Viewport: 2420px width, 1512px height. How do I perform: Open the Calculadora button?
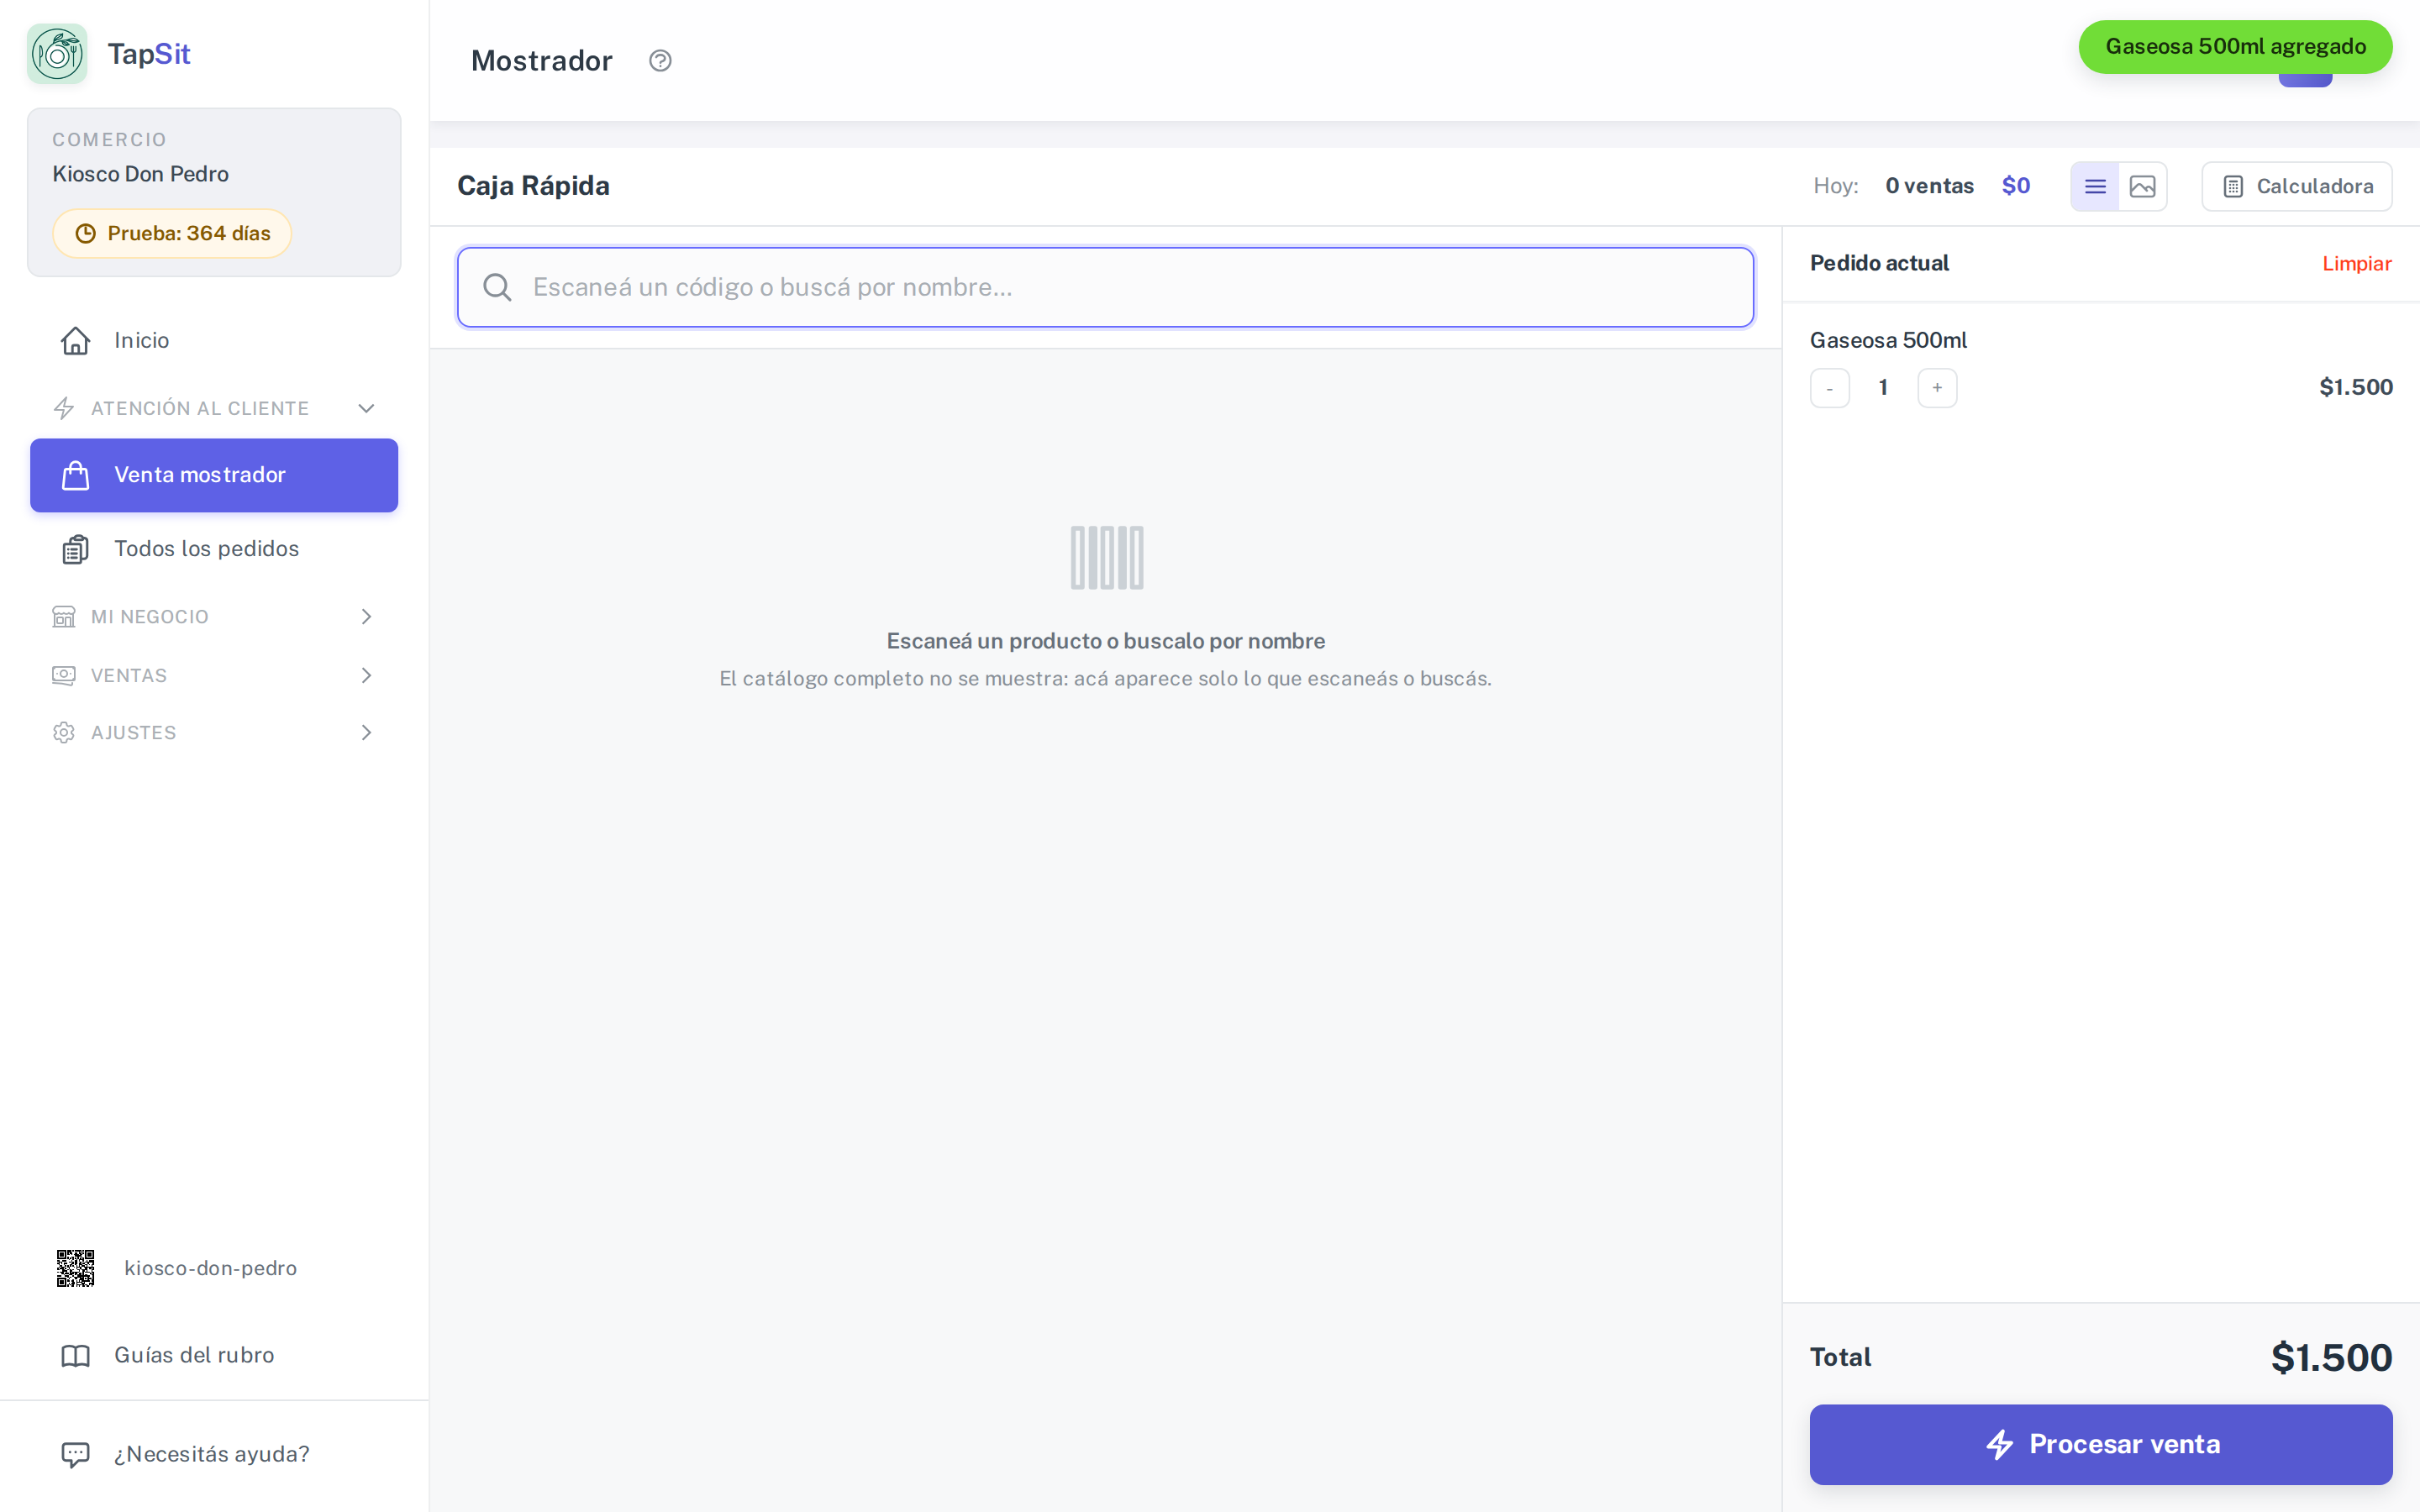2296,186
